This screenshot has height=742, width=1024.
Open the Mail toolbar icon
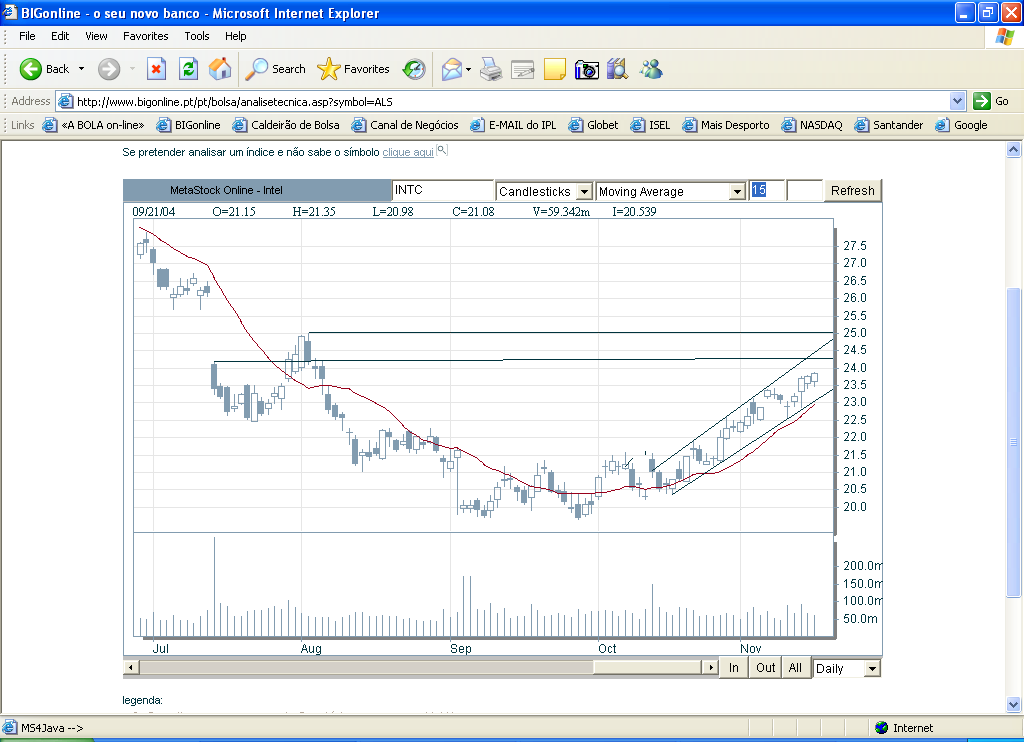pos(452,69)
